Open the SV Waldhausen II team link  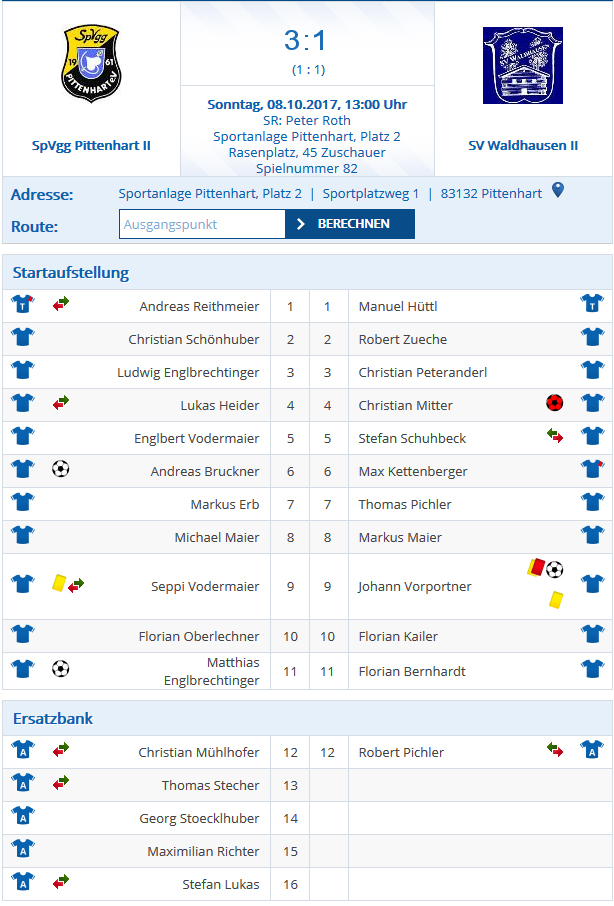(x=523, y=146)
